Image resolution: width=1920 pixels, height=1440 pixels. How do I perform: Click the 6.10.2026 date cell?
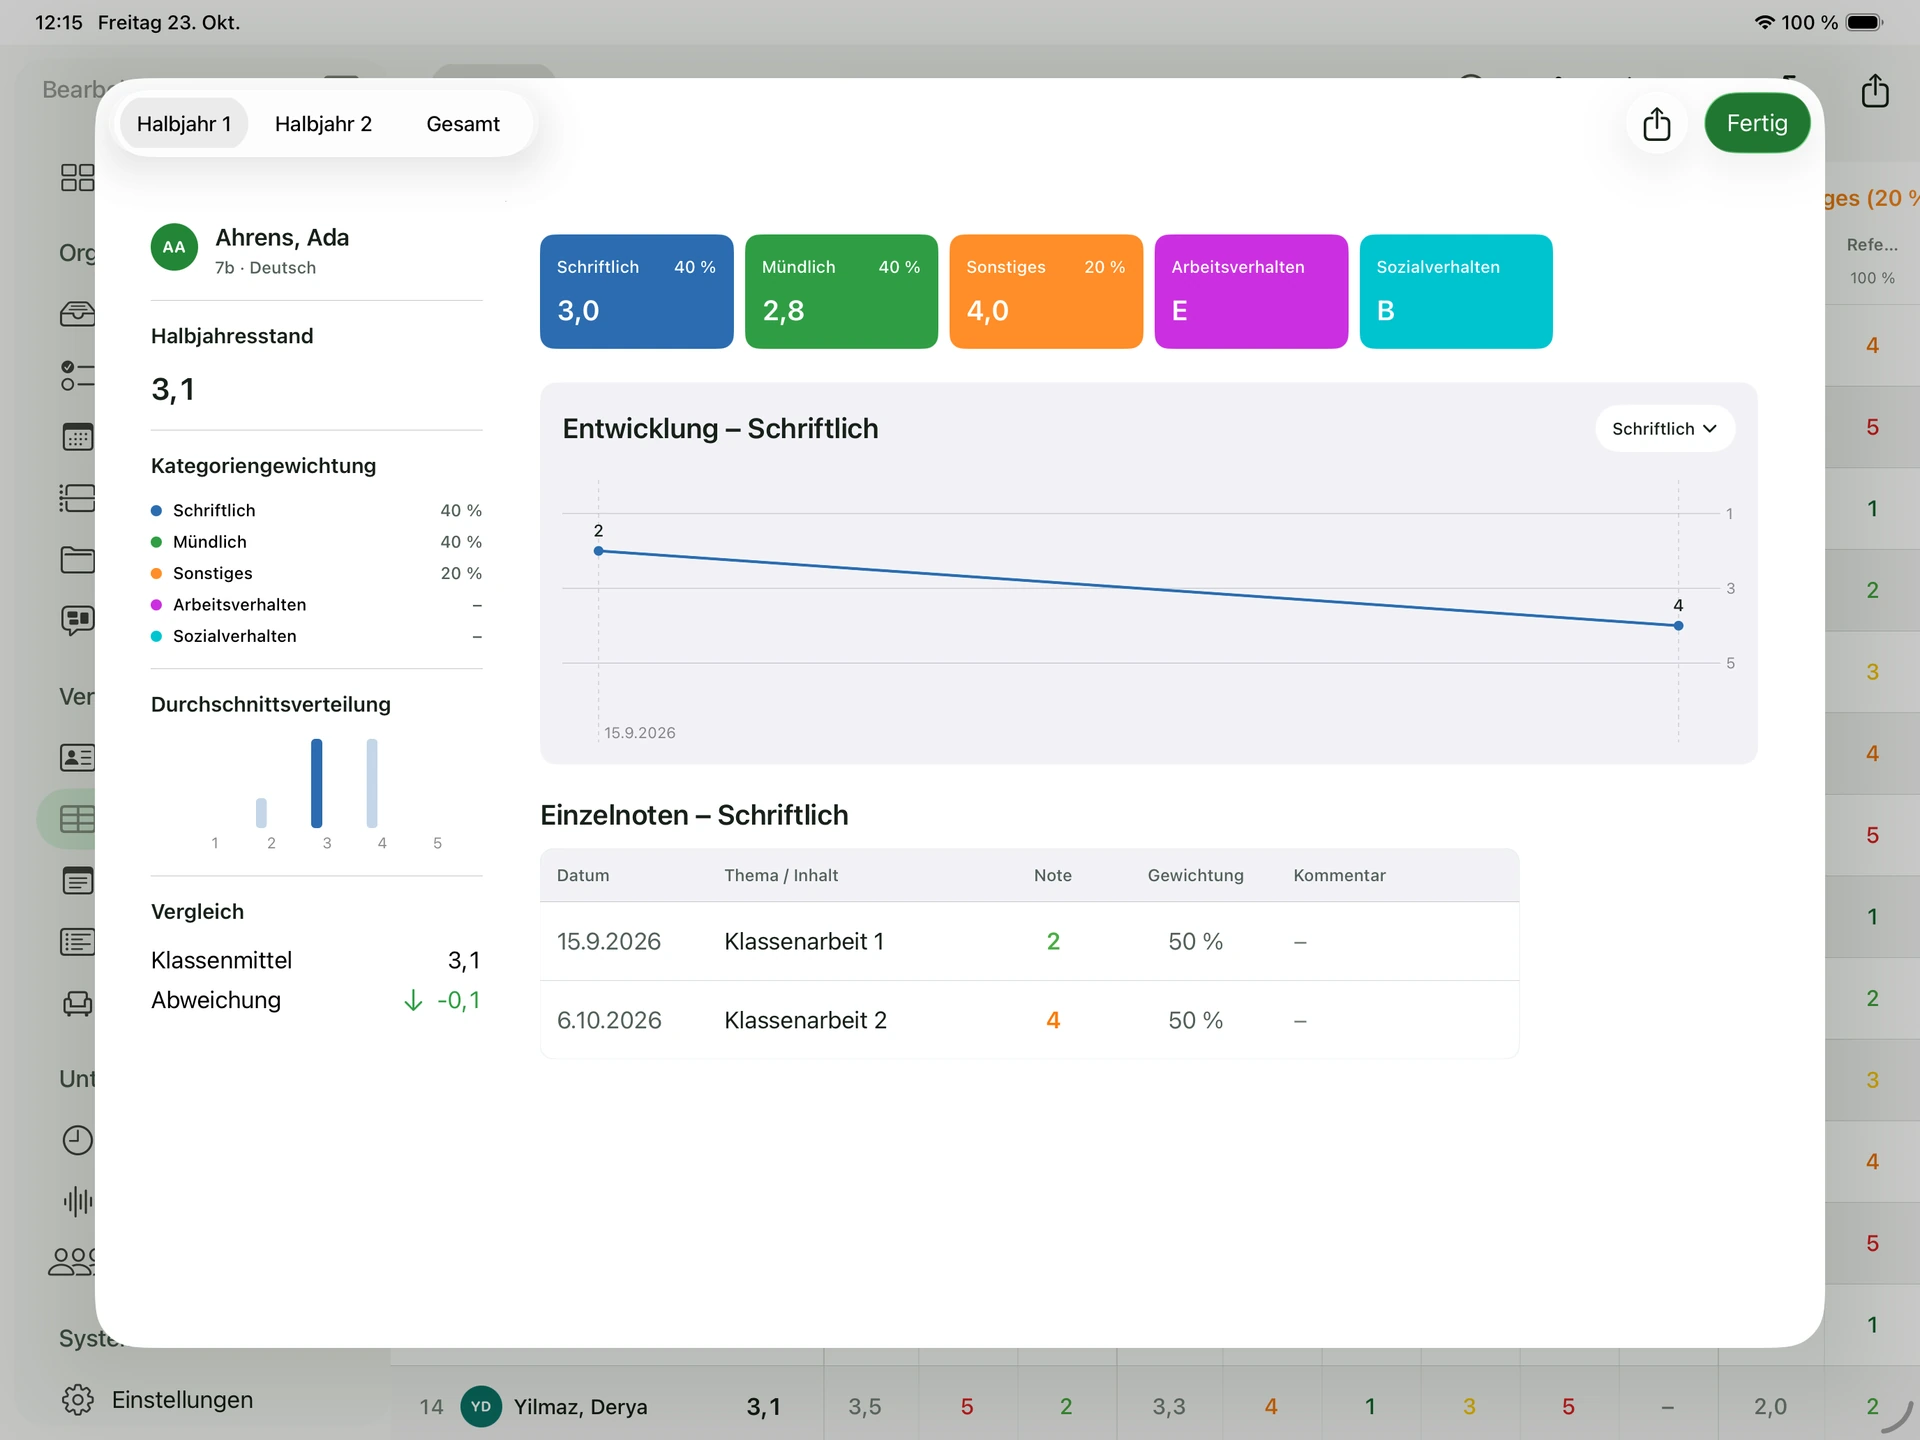click(609, 1020)
